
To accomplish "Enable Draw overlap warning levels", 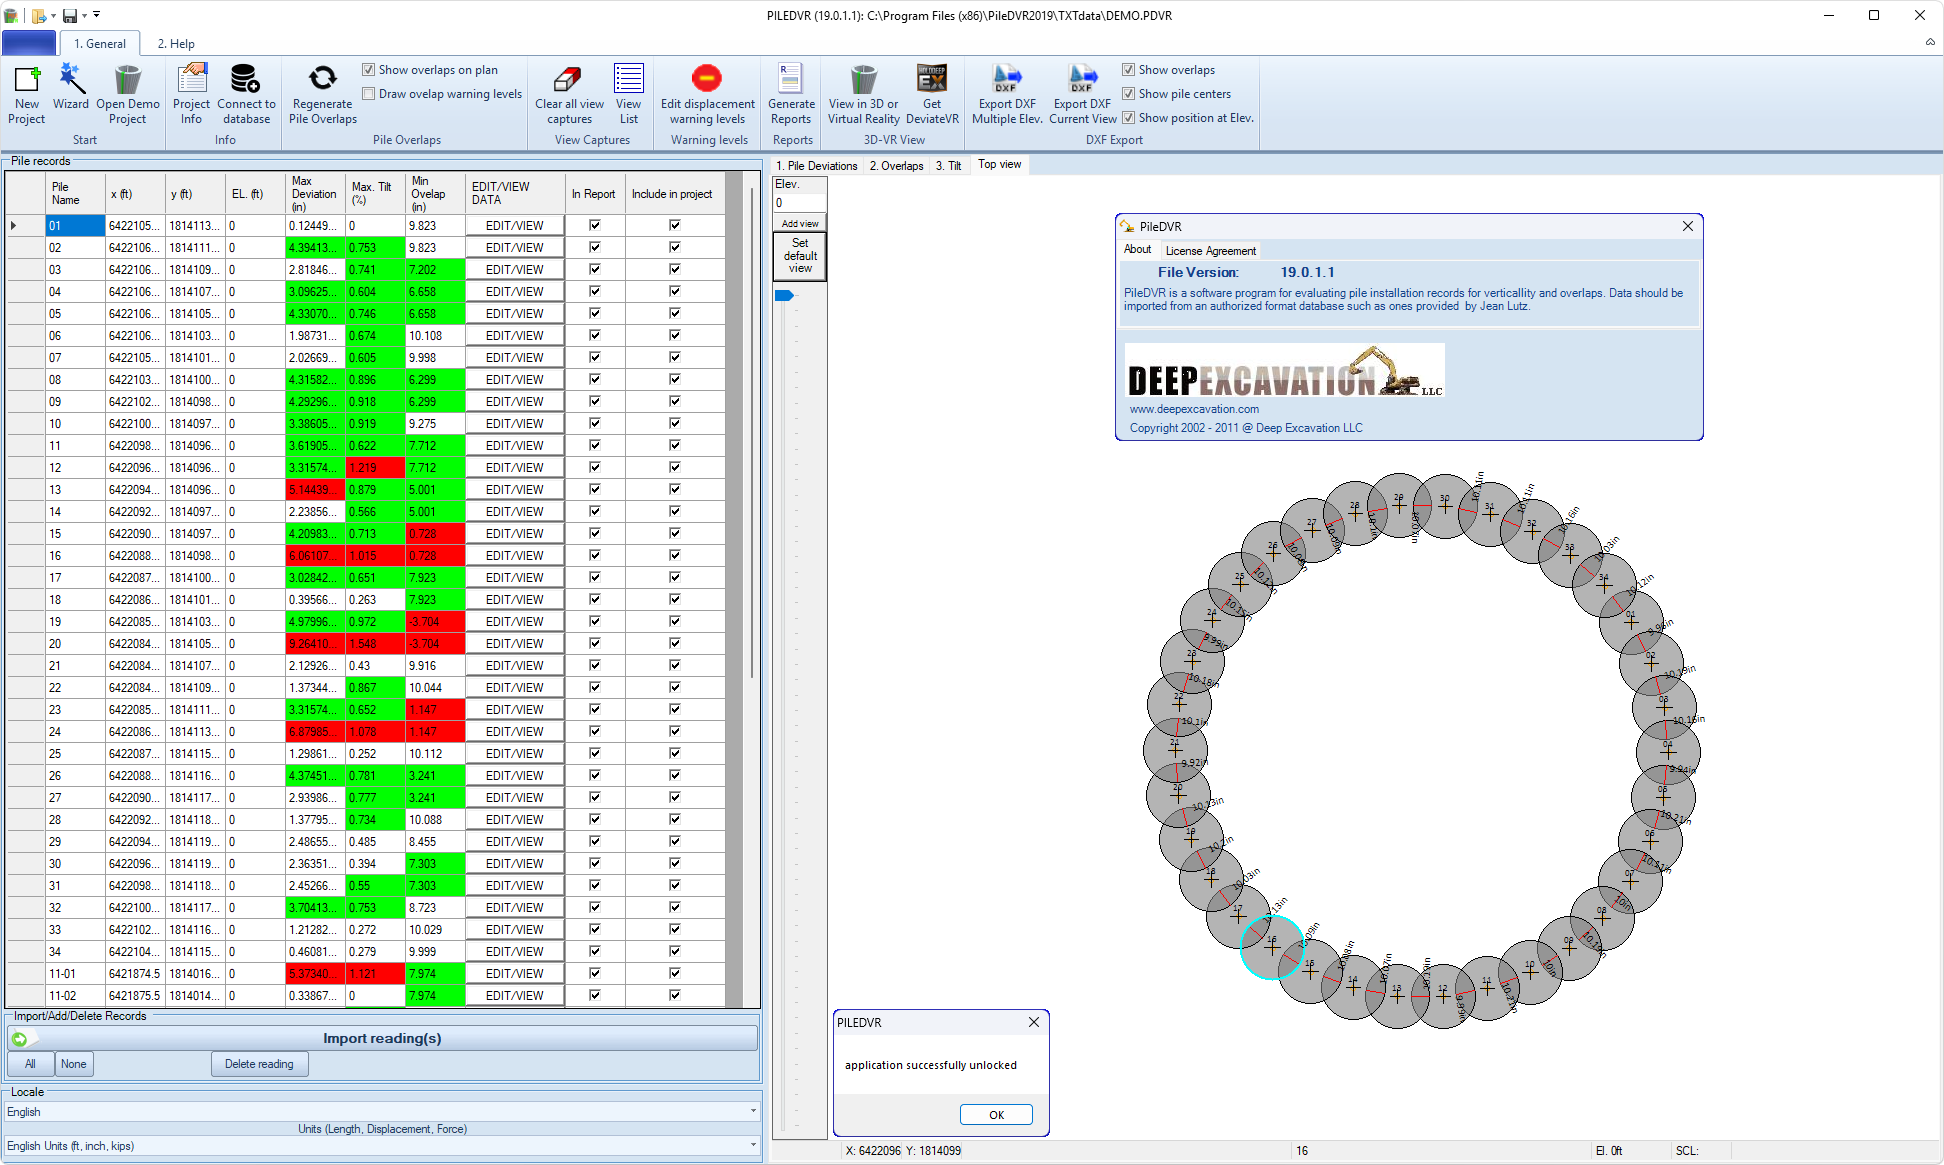I will (369, 94).
